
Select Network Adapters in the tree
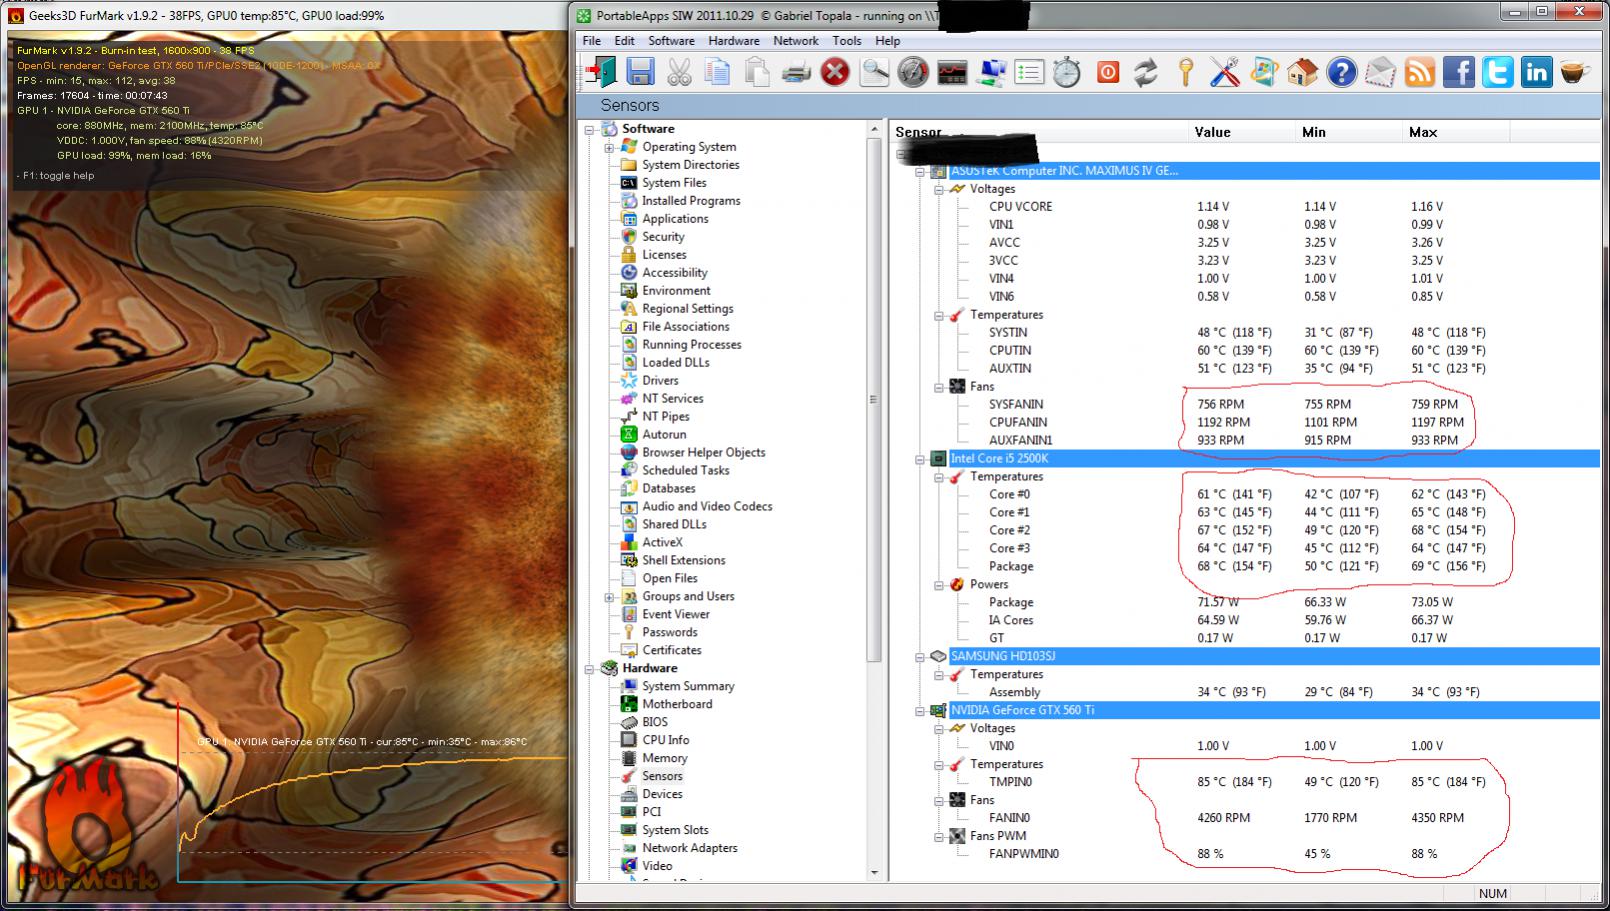[x=690, y=849]
